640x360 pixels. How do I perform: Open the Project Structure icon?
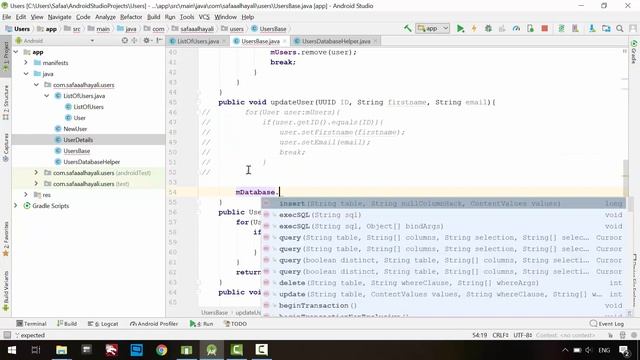click(x=606, y=29)
